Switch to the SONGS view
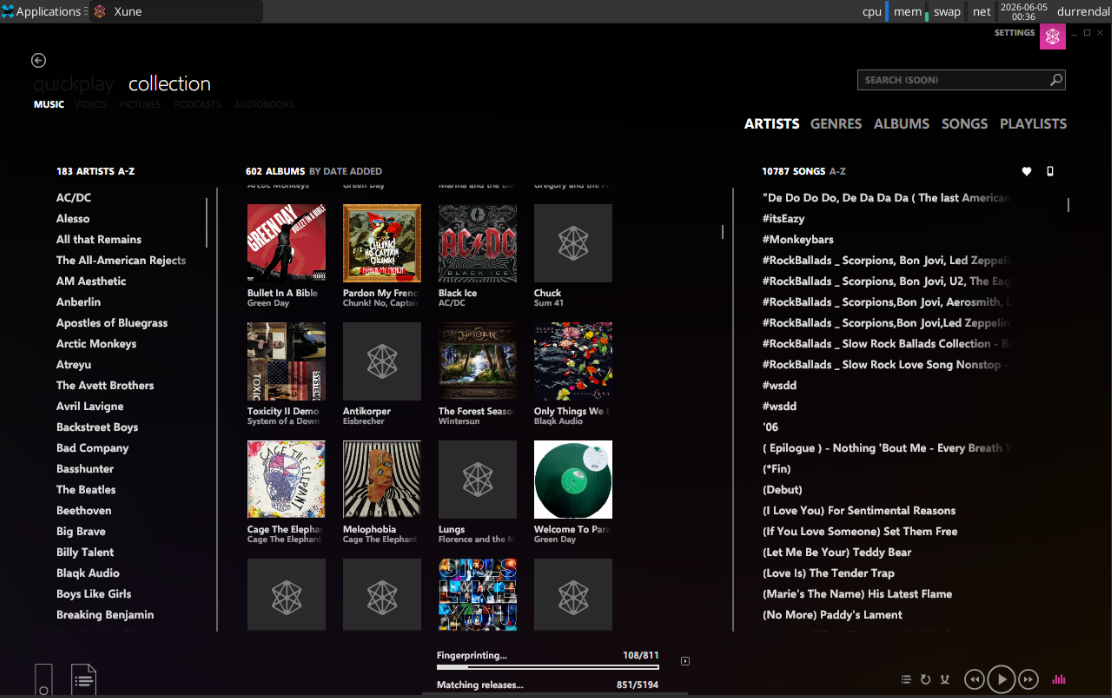Image resolution: width=1112 pixels, height=698 pixels. click(x=964, y=123)
